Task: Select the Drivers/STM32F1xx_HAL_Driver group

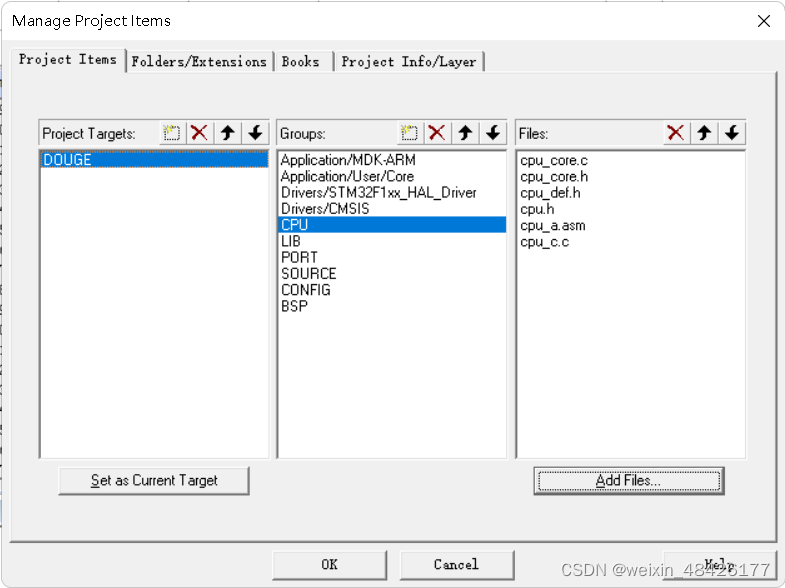Action: [392, 193]
